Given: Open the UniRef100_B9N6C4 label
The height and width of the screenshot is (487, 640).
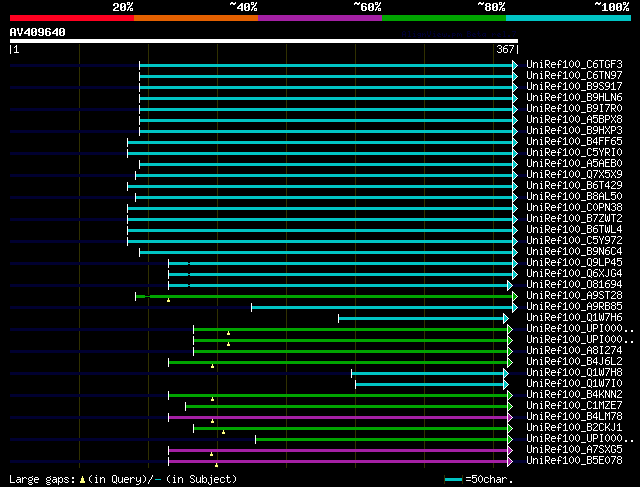Looking at the screenshot, I should [x=574, y=252].
